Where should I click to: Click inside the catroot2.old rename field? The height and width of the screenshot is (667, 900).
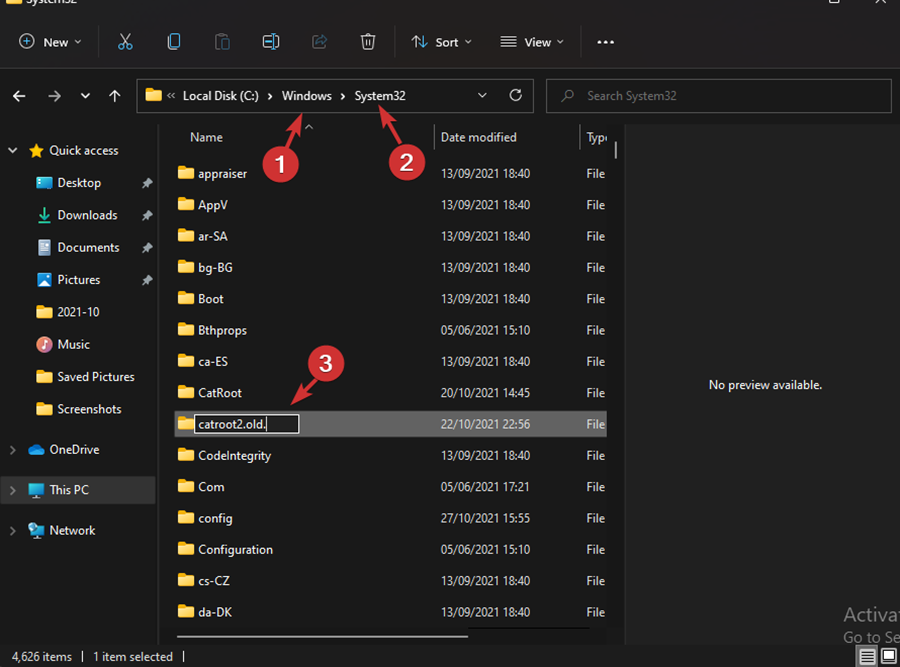[x=246, y=424]
